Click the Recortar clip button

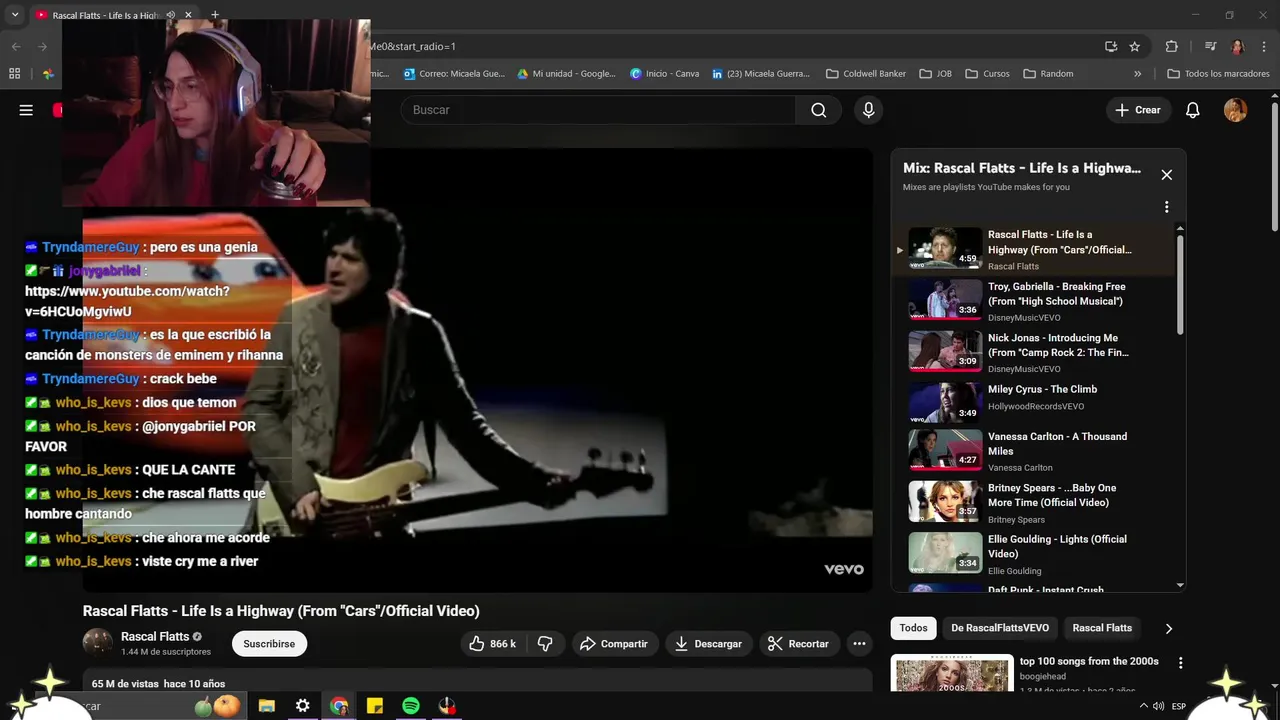(798, 644)
